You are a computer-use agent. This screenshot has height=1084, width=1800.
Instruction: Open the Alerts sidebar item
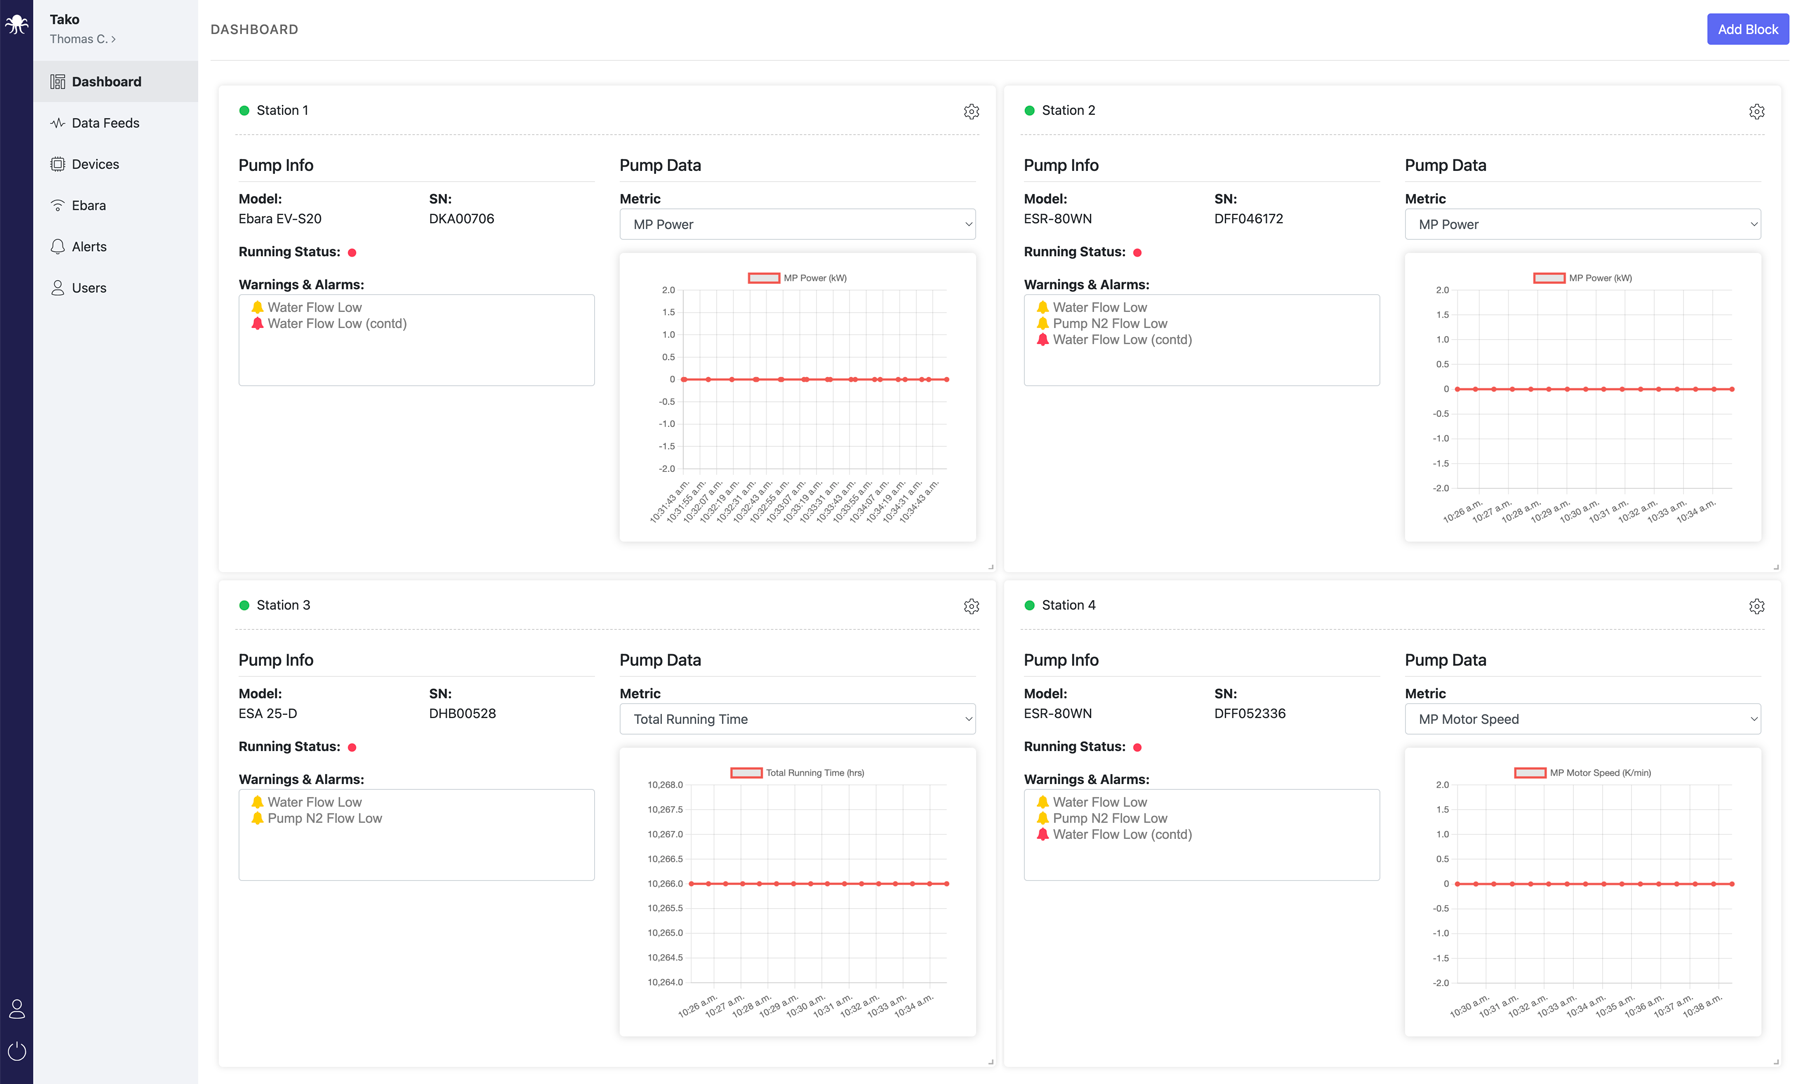tap(89, 247)
